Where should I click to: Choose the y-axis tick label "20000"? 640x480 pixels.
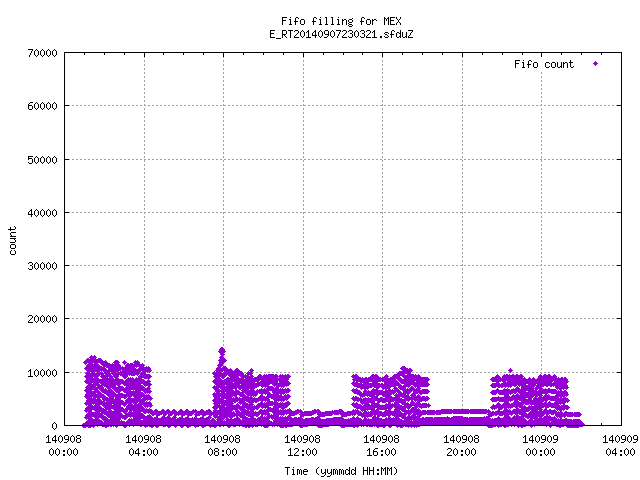coord(42,319)
